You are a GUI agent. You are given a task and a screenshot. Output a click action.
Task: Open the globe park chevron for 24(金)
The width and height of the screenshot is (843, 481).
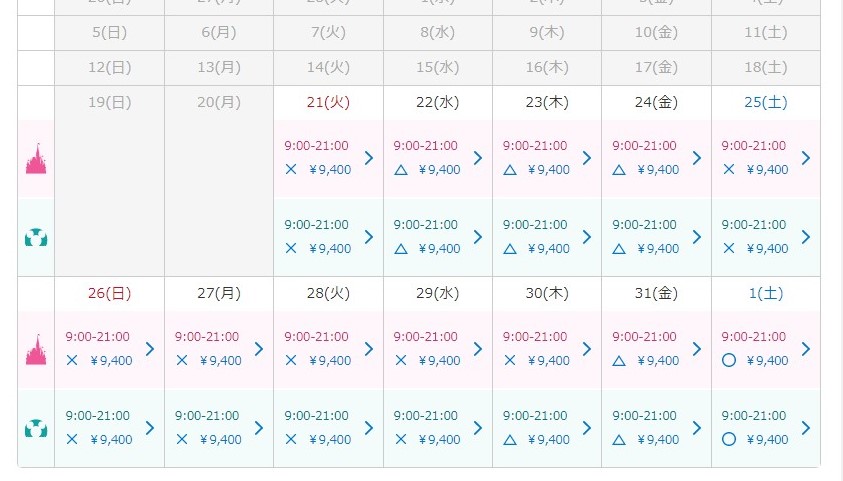696,237
